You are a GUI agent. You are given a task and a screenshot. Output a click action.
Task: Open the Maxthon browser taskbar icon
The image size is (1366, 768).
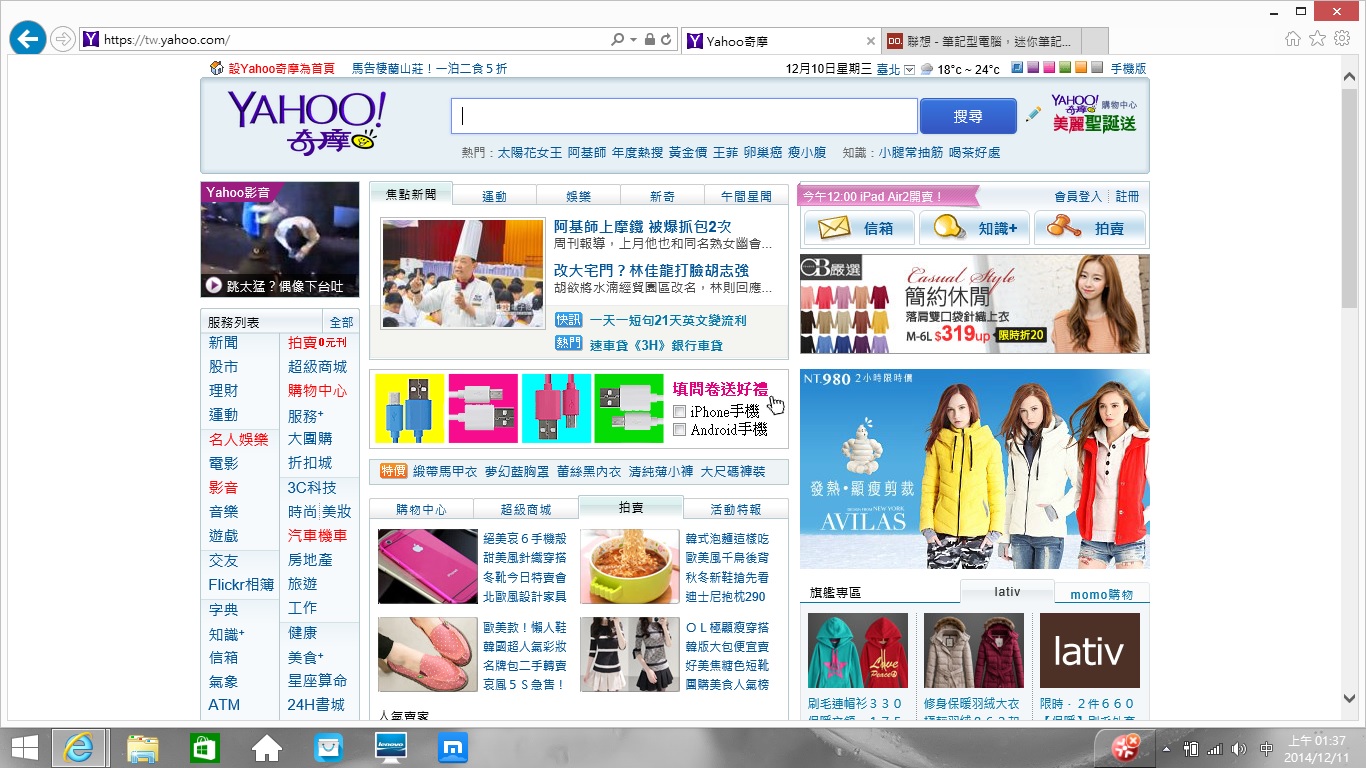tap(453, 747)
